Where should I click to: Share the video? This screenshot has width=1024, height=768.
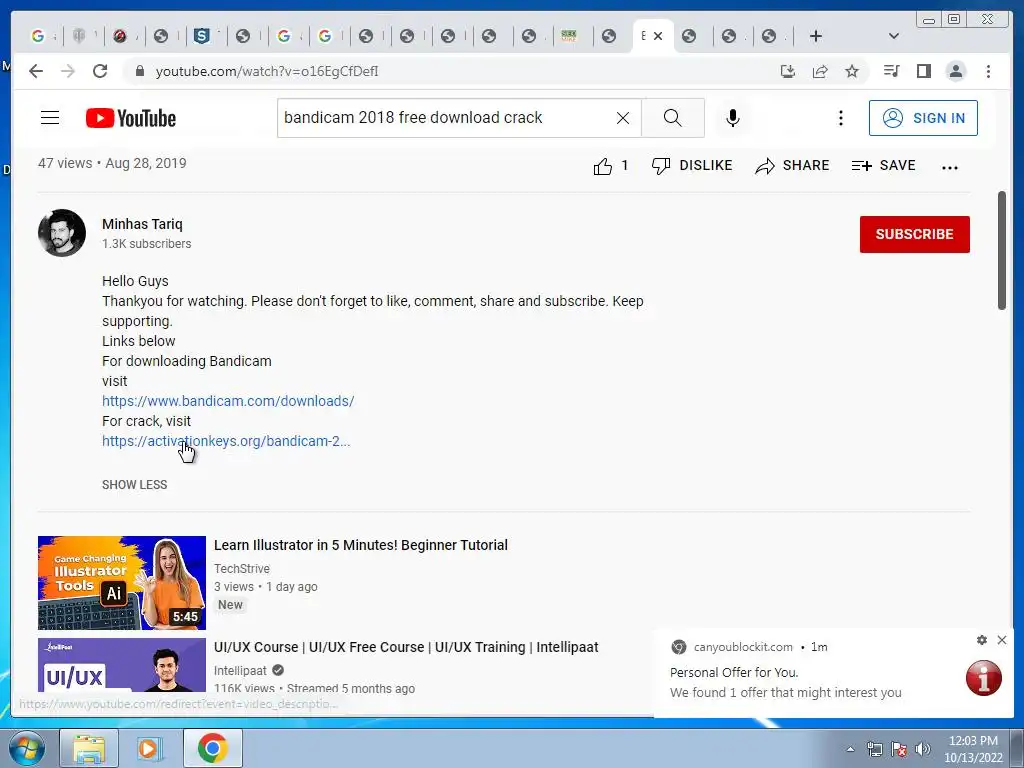(x=792, y=166)
